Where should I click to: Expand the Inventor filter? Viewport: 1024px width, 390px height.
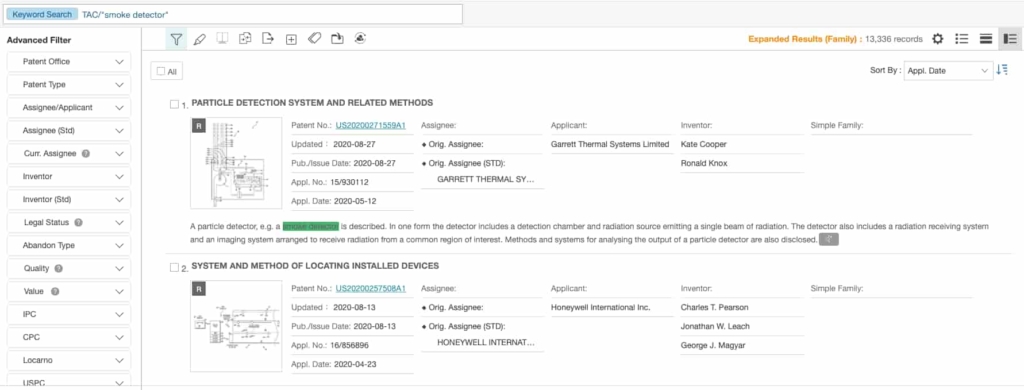pos(69,176)
